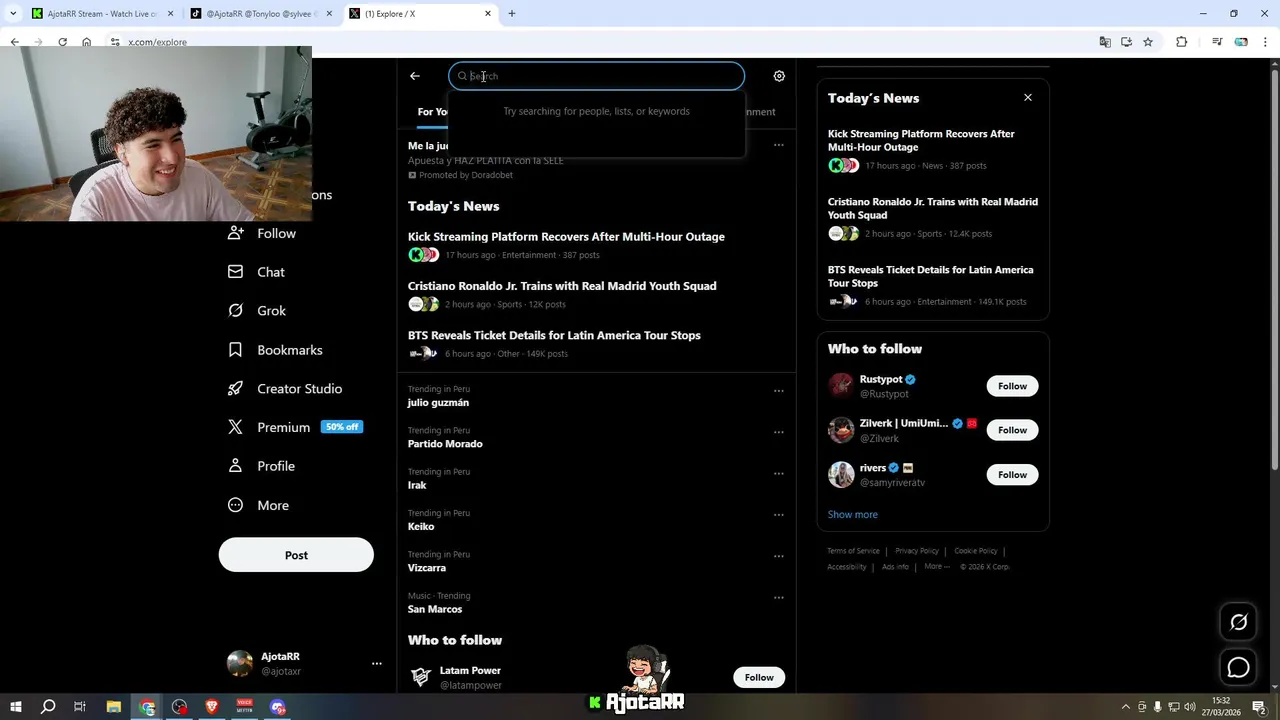1280x720 pixels.
Task: Bookmark this page with the star icon
Action: [1148, 42]
